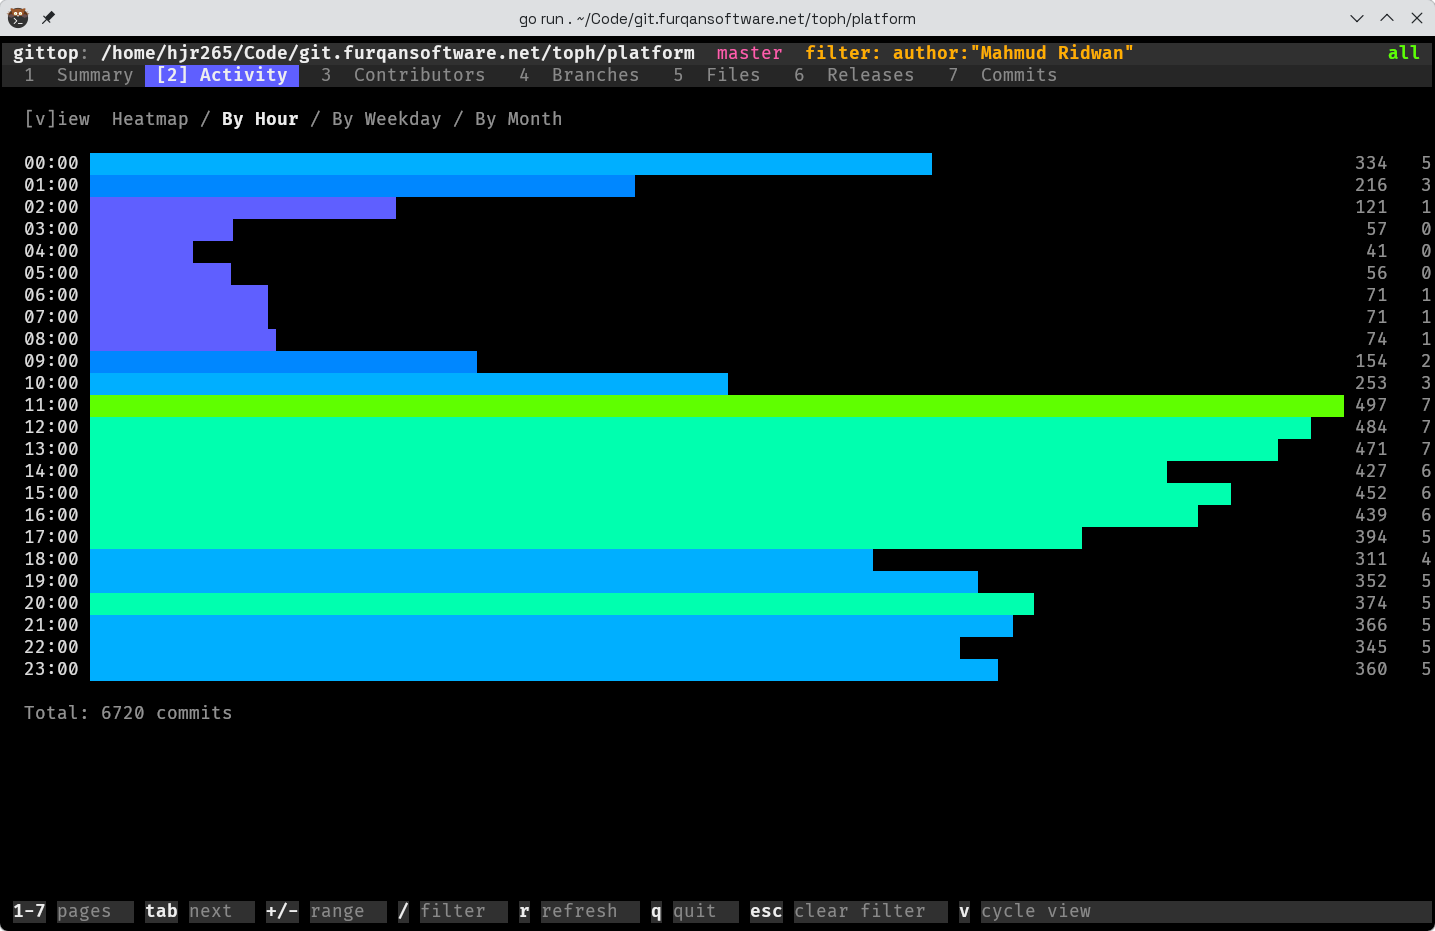Click the "all" range indicator
The width and height of the screenshot is (1435, 931).
[1403, 52]
